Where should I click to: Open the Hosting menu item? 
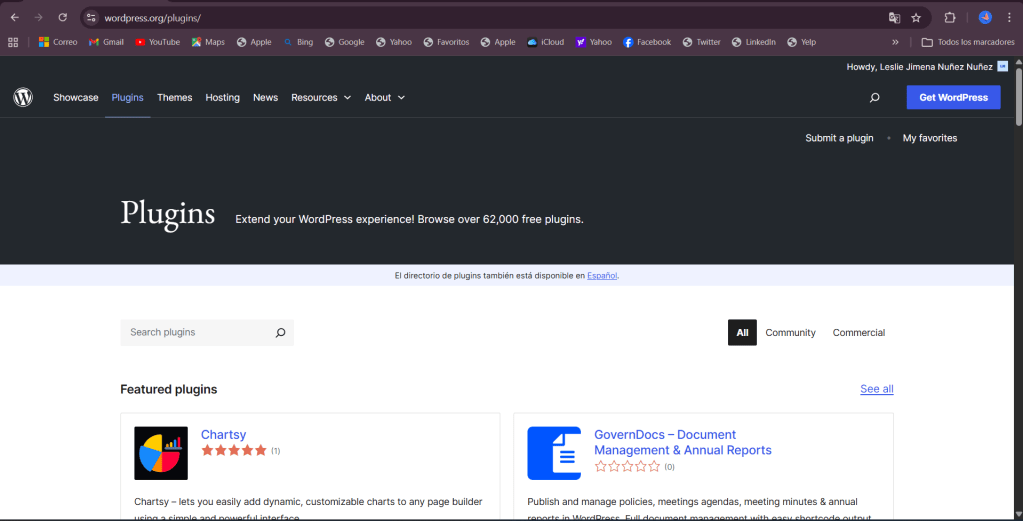222,98
